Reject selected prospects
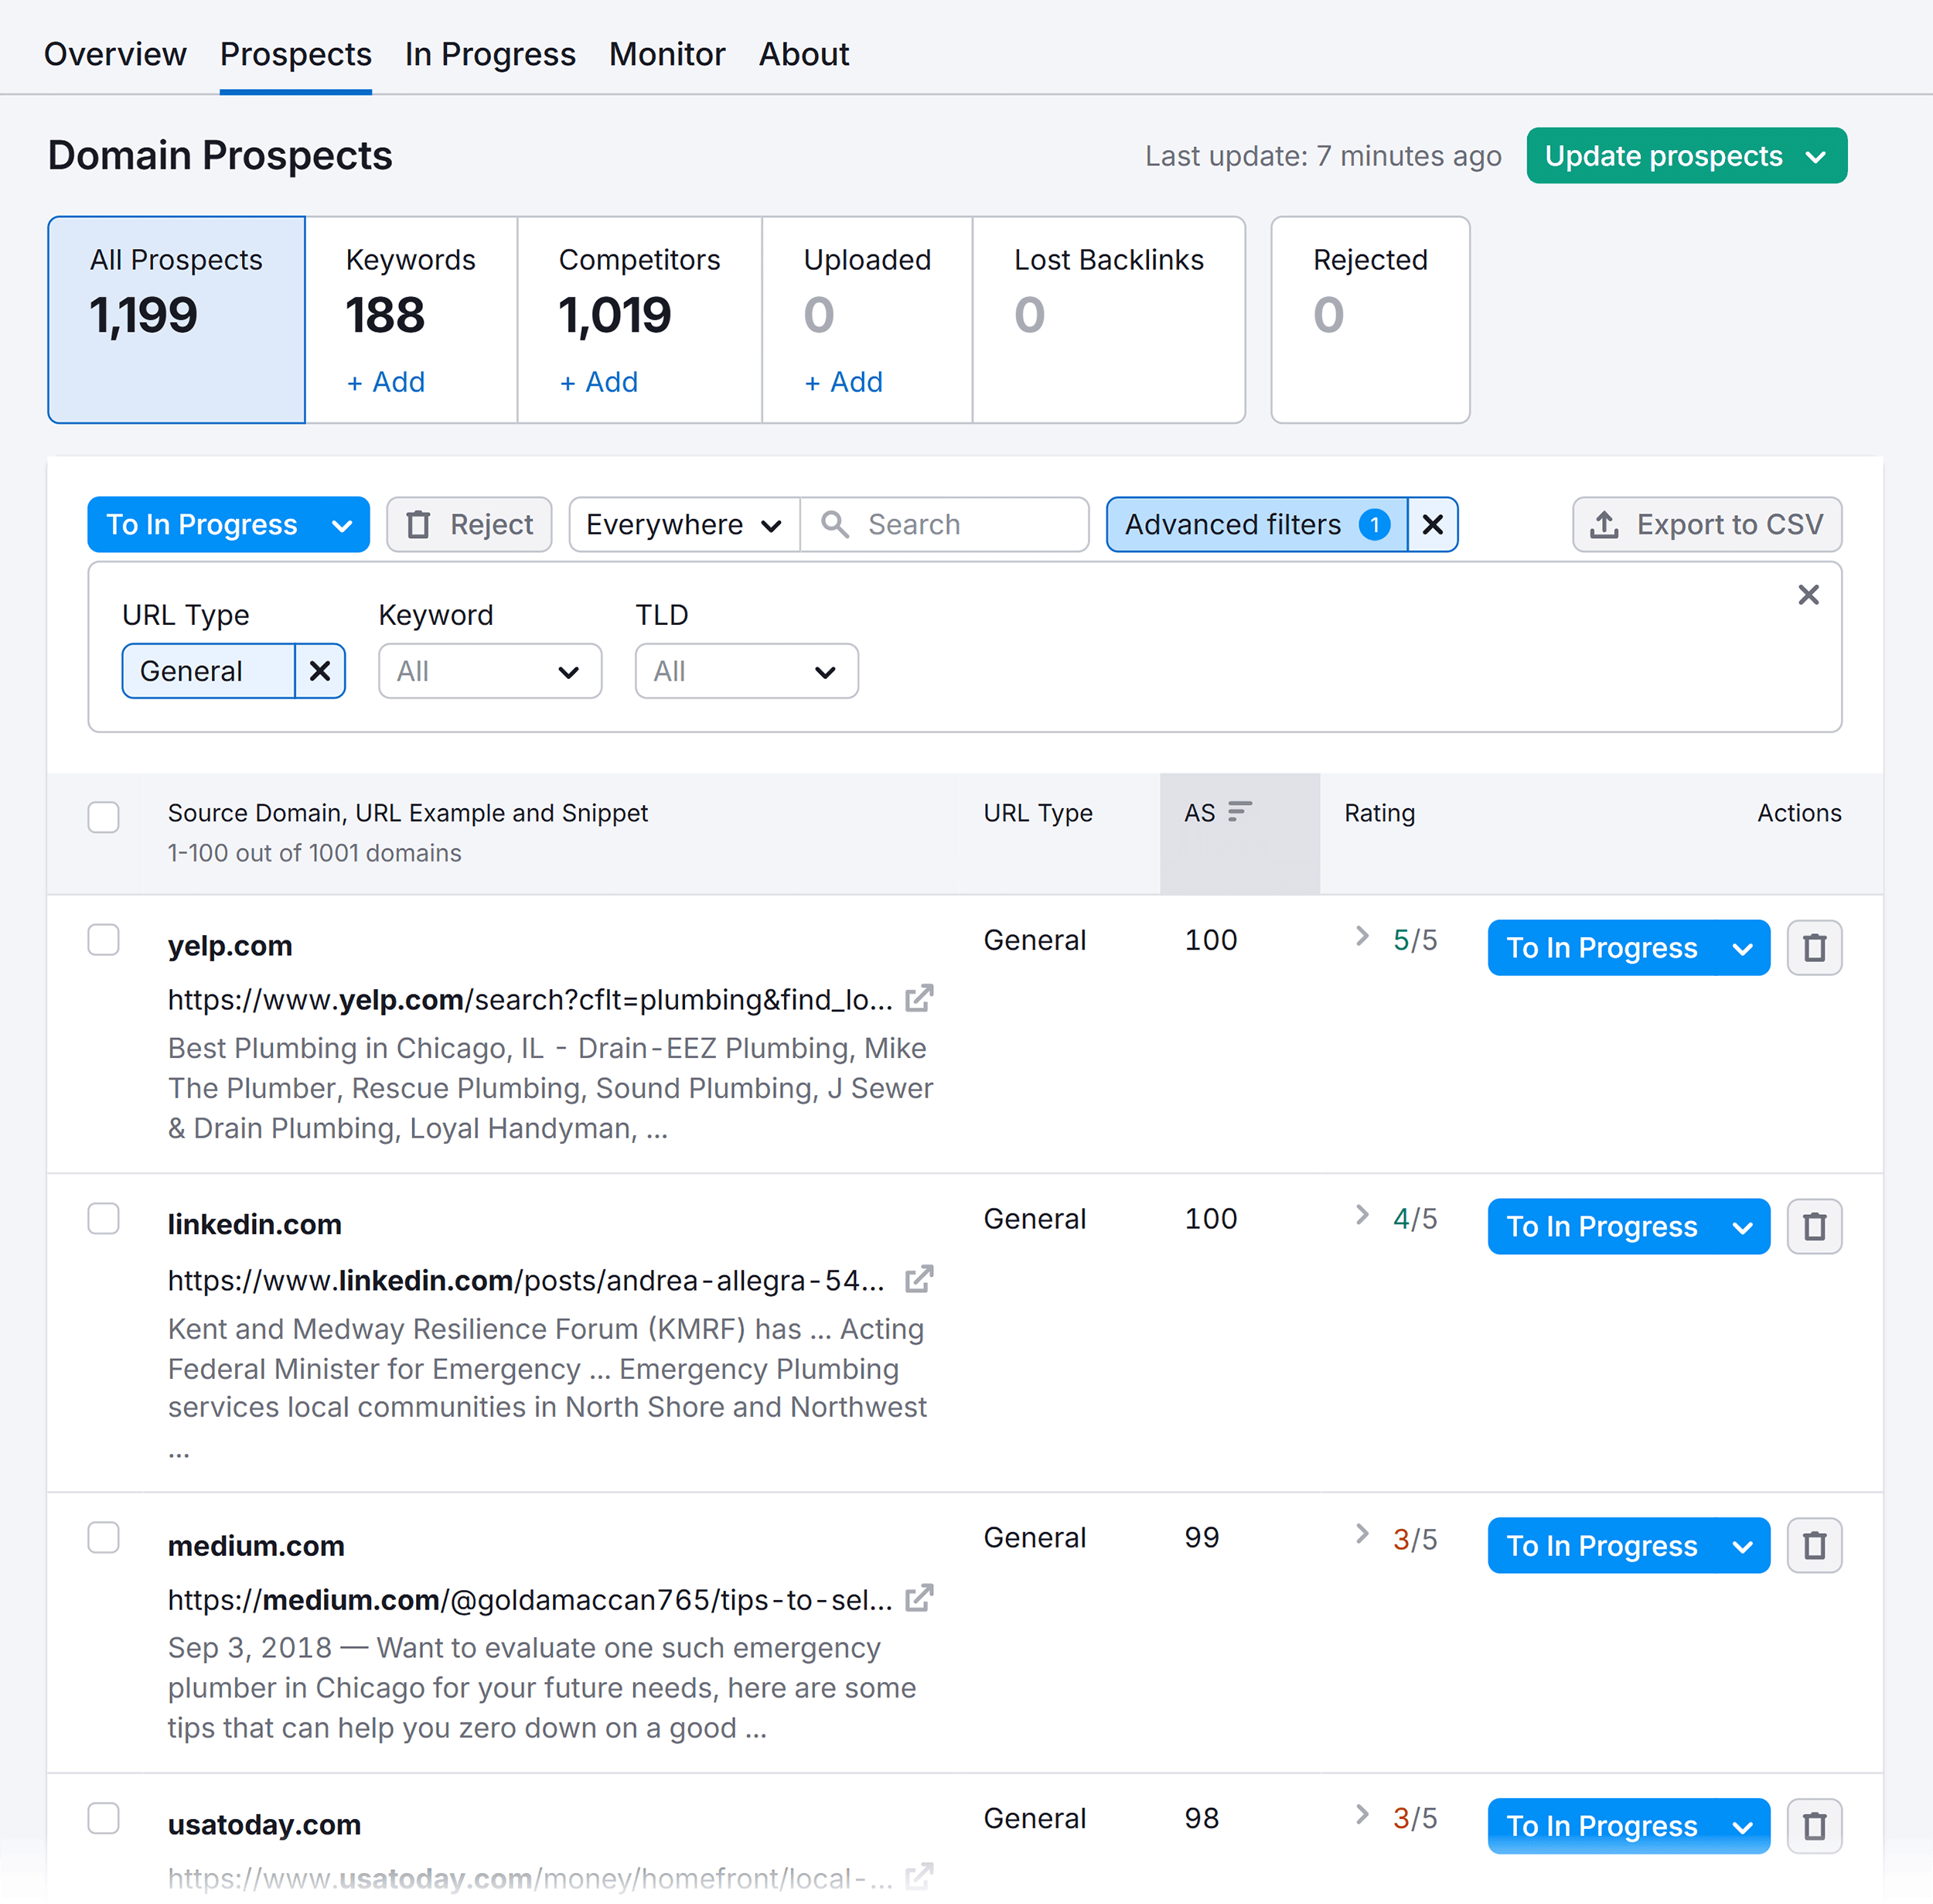The height and width of the screenshot is (1904, 1933). point(469,524)
